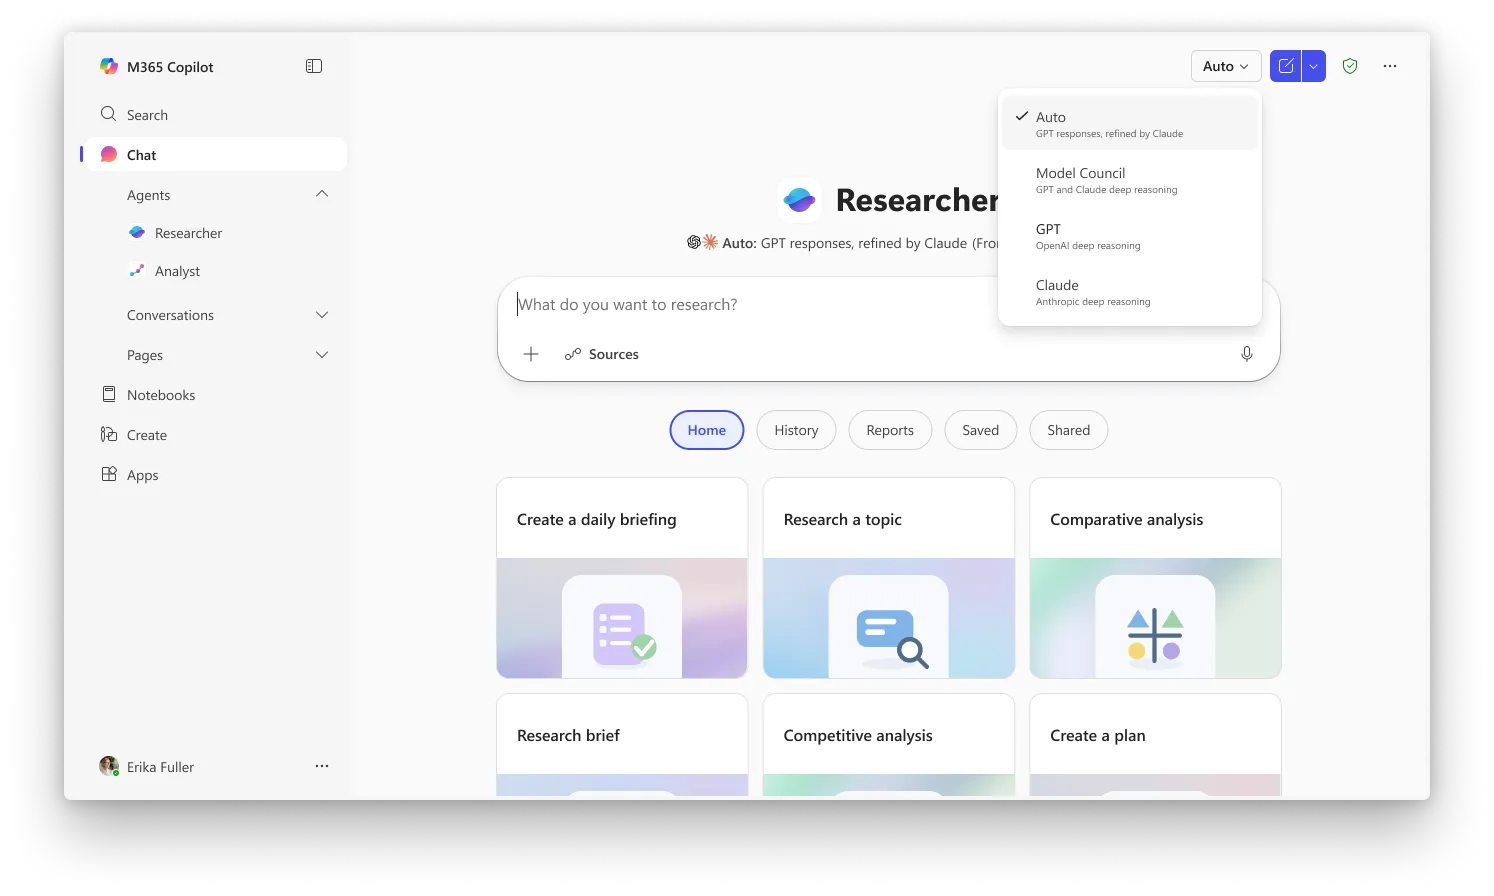Switch to the History tab
Viewport: 1494px width, 896px height.
click(795, 429)
